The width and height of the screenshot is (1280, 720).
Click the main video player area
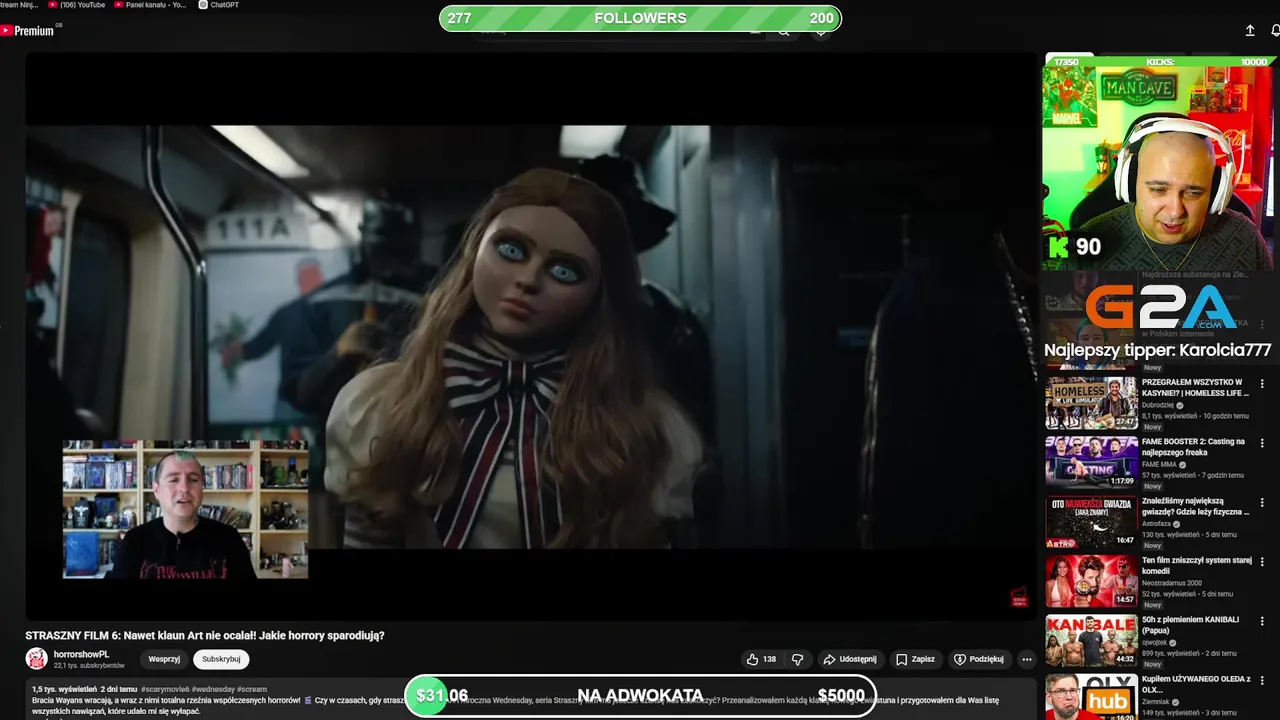[531, 336]
